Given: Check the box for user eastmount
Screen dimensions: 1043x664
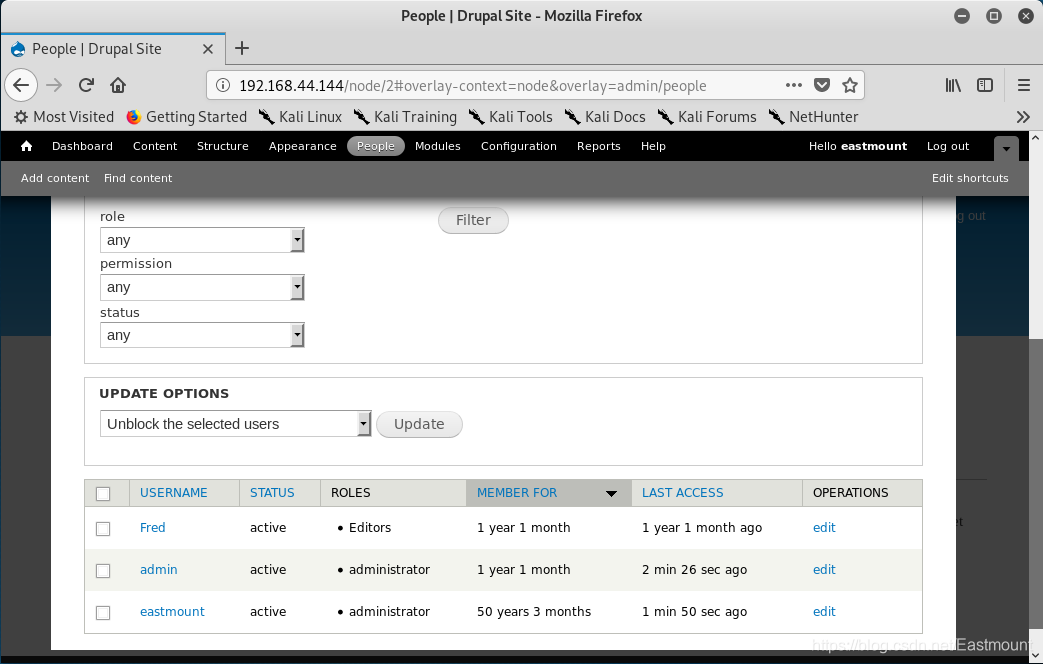Looking at the screenshot, I should tap(103, 613).
